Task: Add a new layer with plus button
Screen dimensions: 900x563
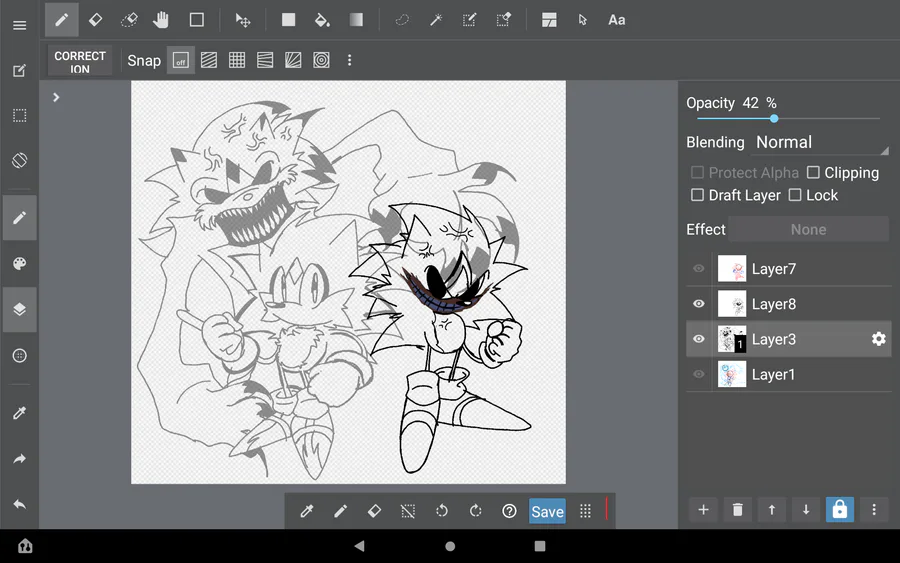Action: 703,510
